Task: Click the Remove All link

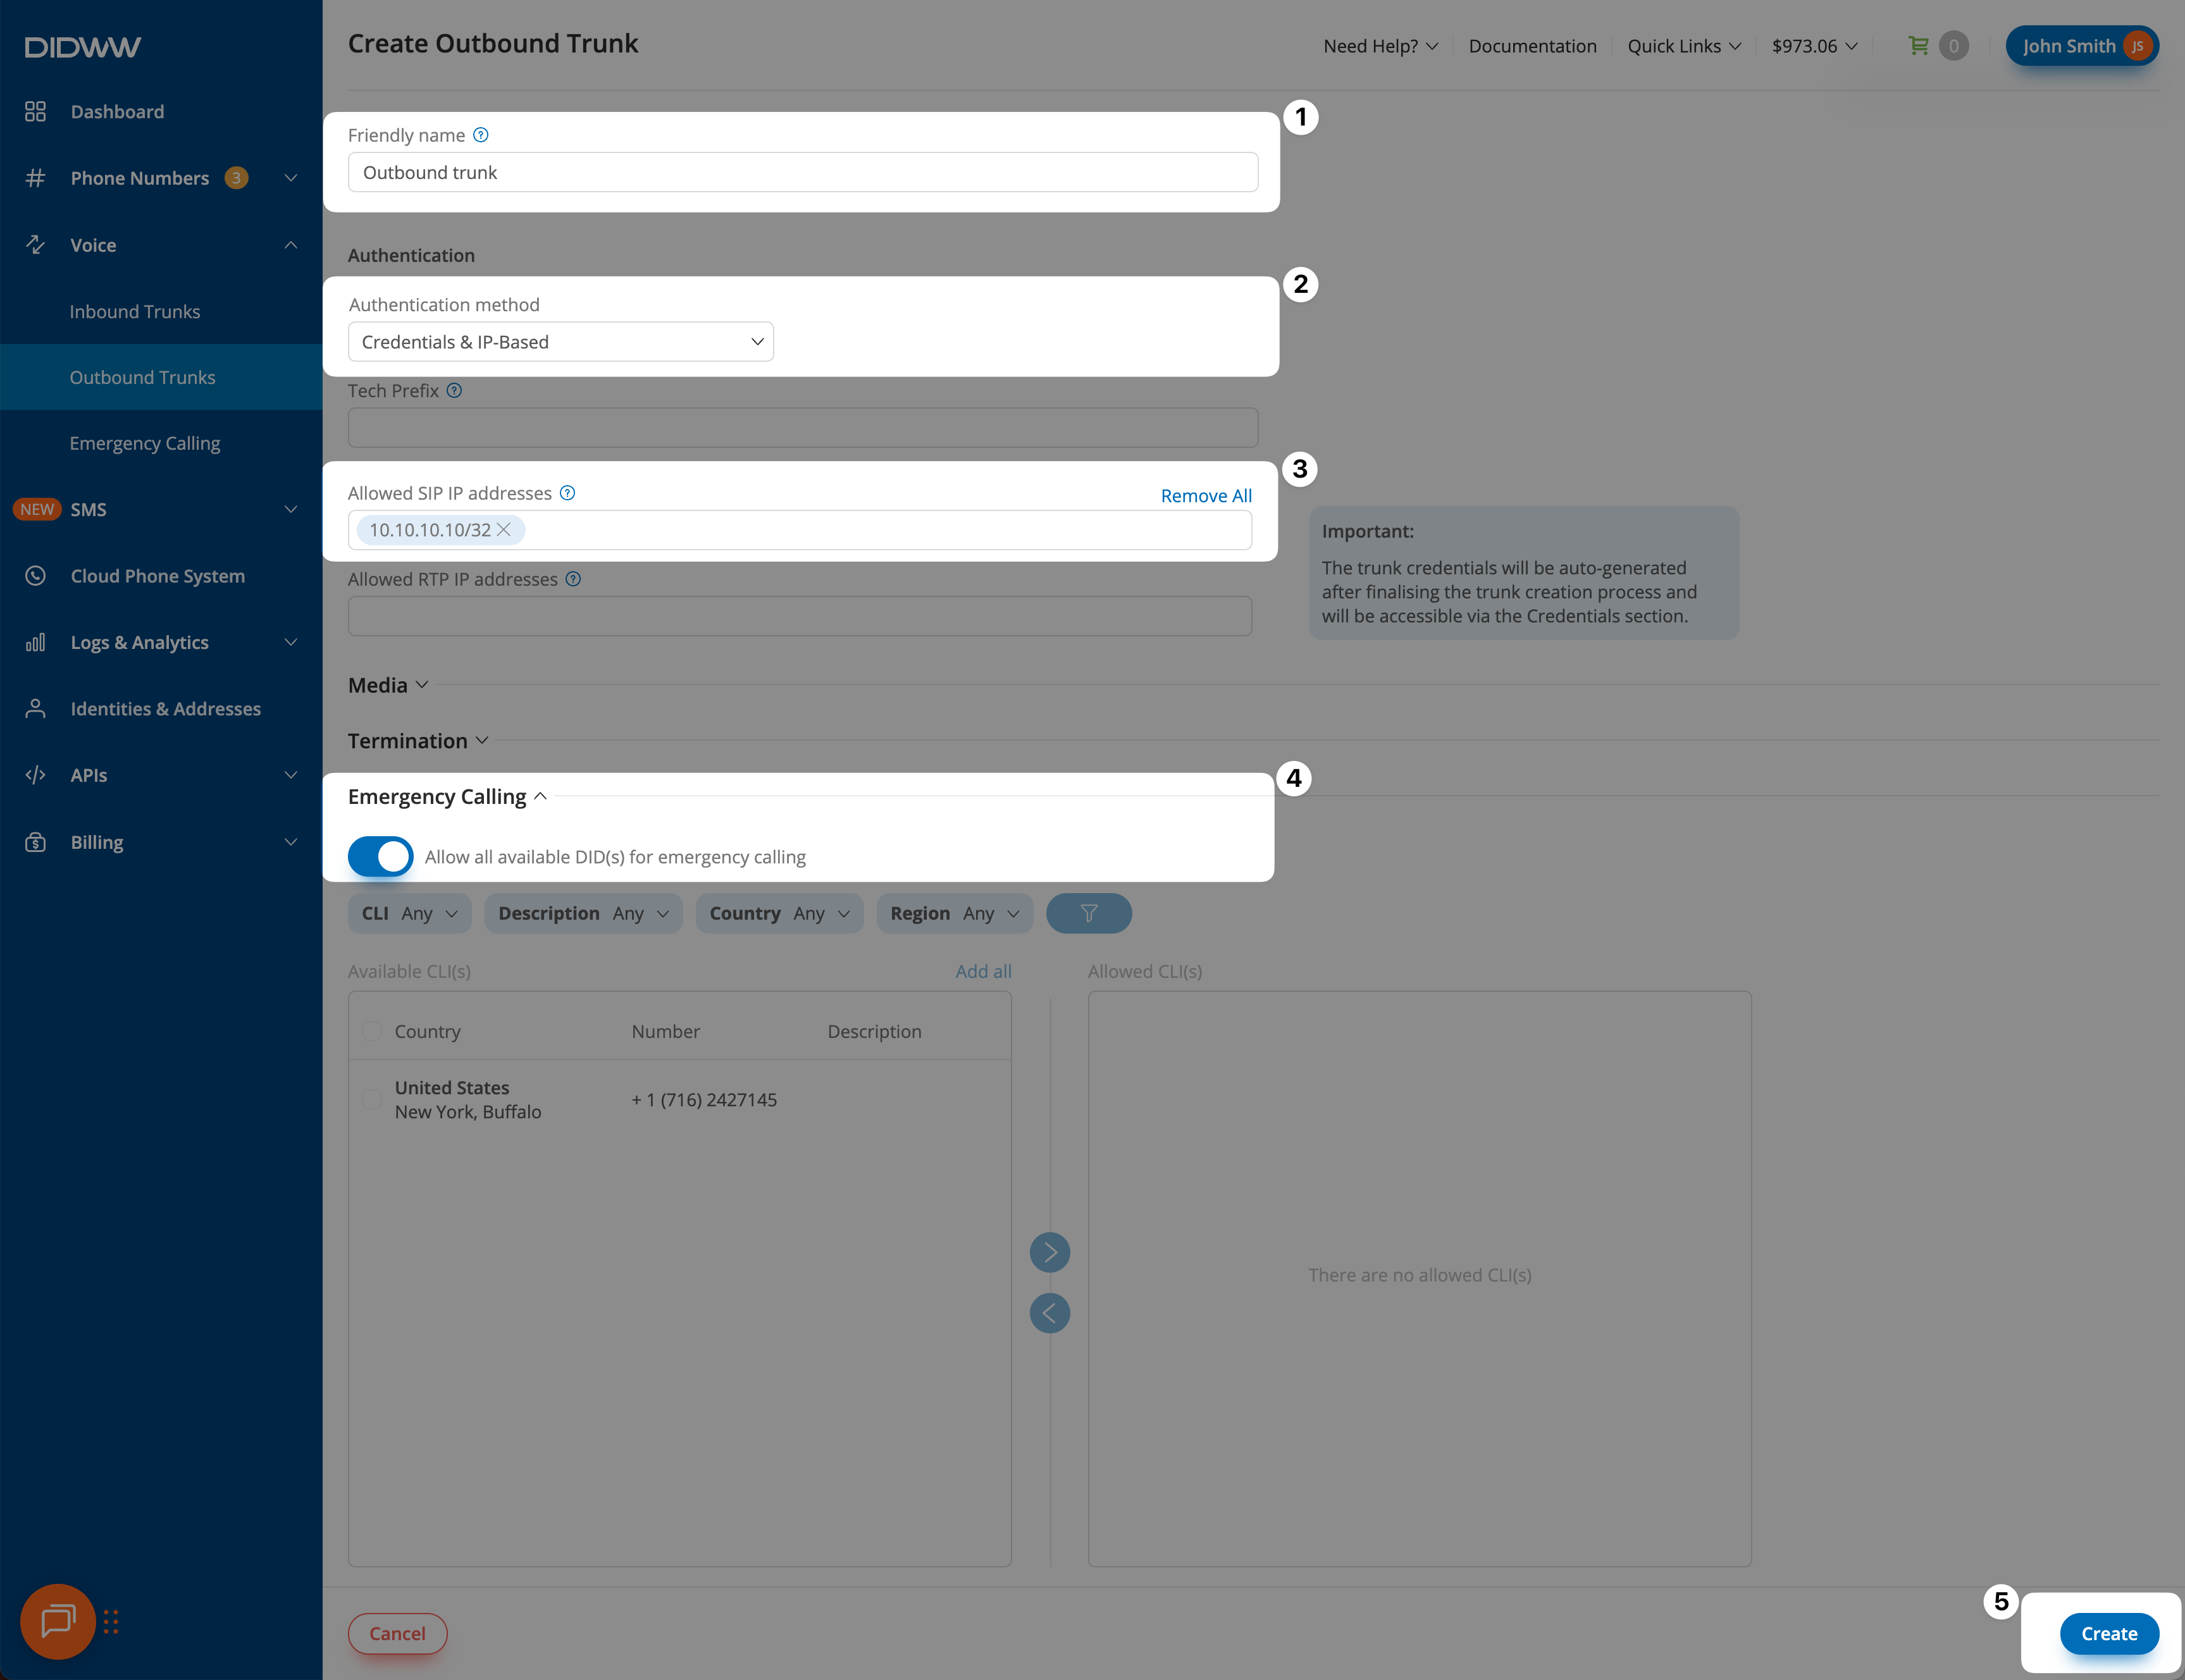Action: click(1205, 496)
